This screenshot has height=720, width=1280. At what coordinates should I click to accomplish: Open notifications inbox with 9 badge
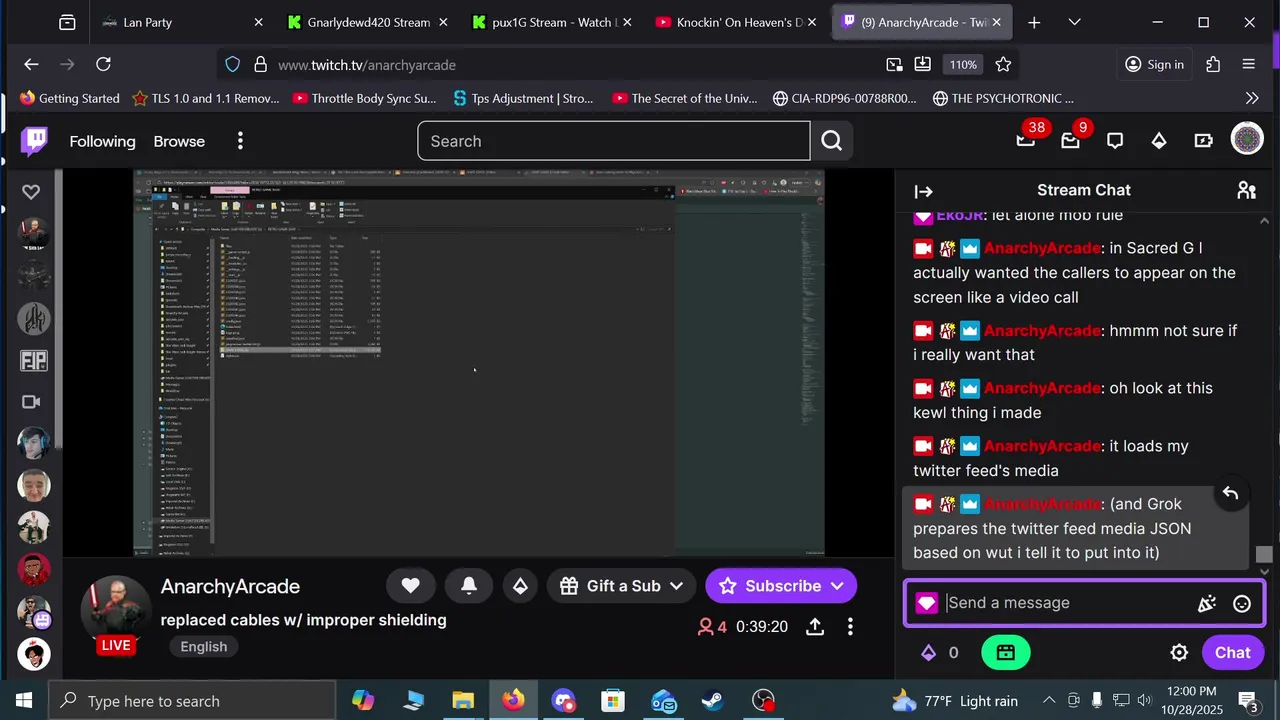[1071, 140]
